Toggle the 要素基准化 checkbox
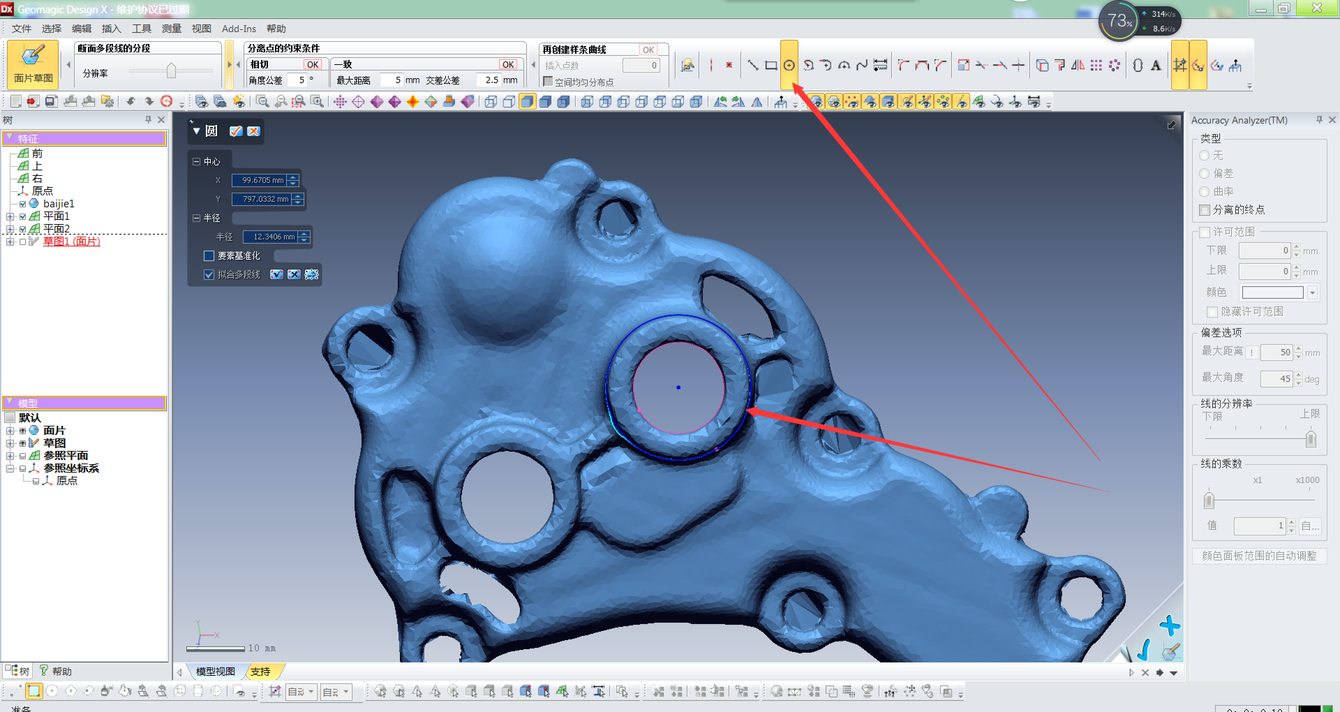The height and width of the screenshot is (712, 1340). pos(209,256)
